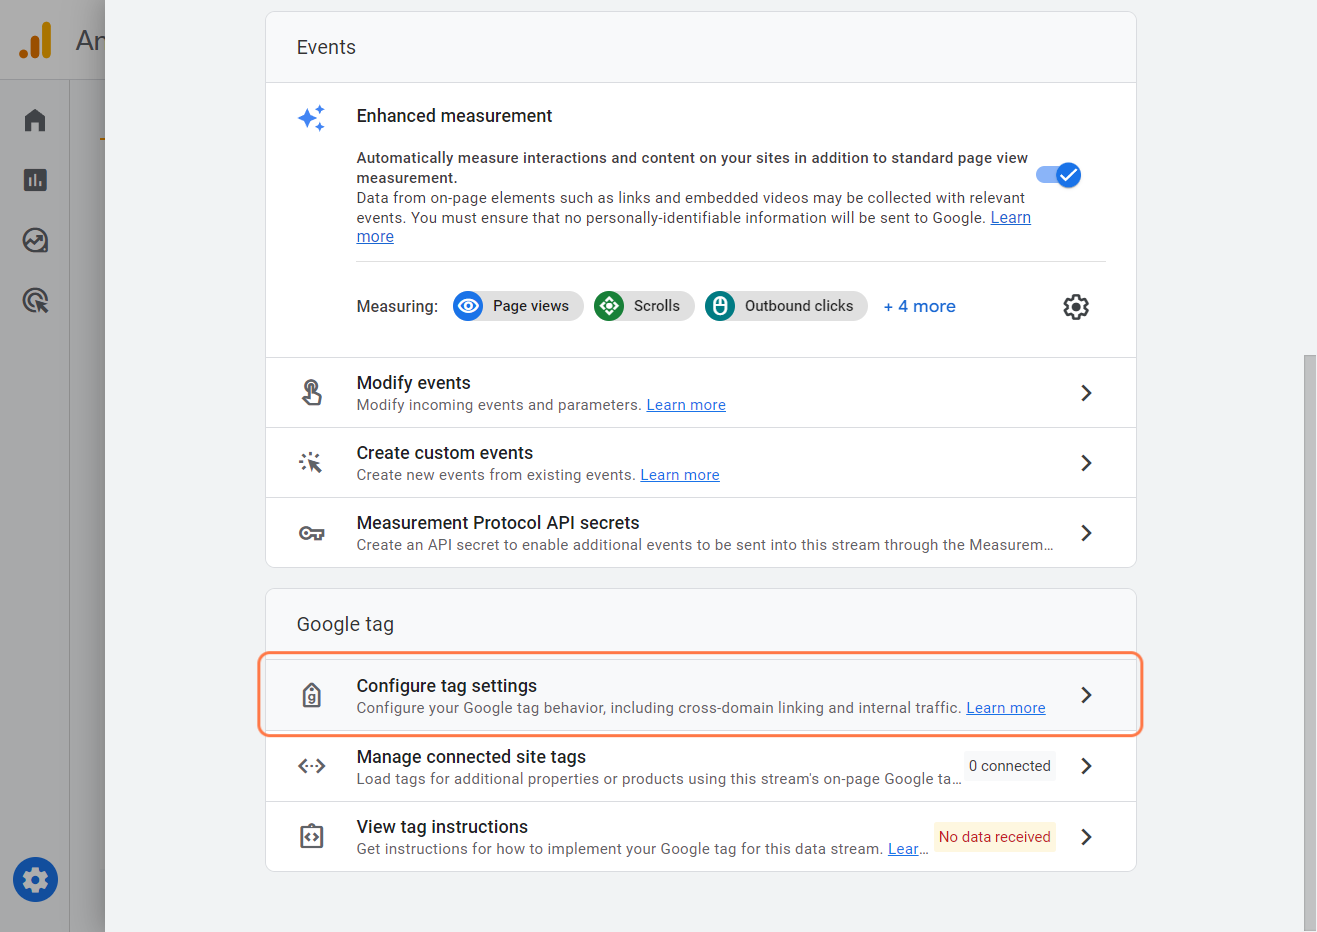
Task: Click the Google tag section heading
Action: coord(345,624)
